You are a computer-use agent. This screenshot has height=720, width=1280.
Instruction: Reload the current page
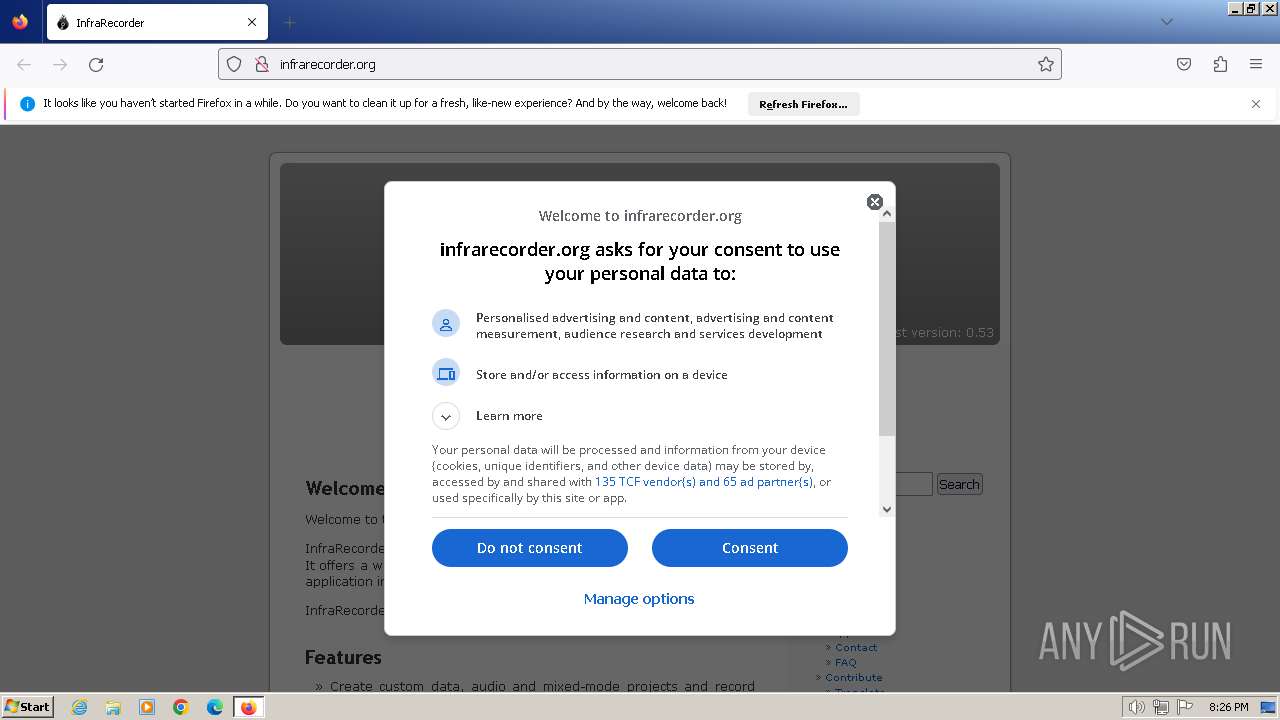click(96, 64)
